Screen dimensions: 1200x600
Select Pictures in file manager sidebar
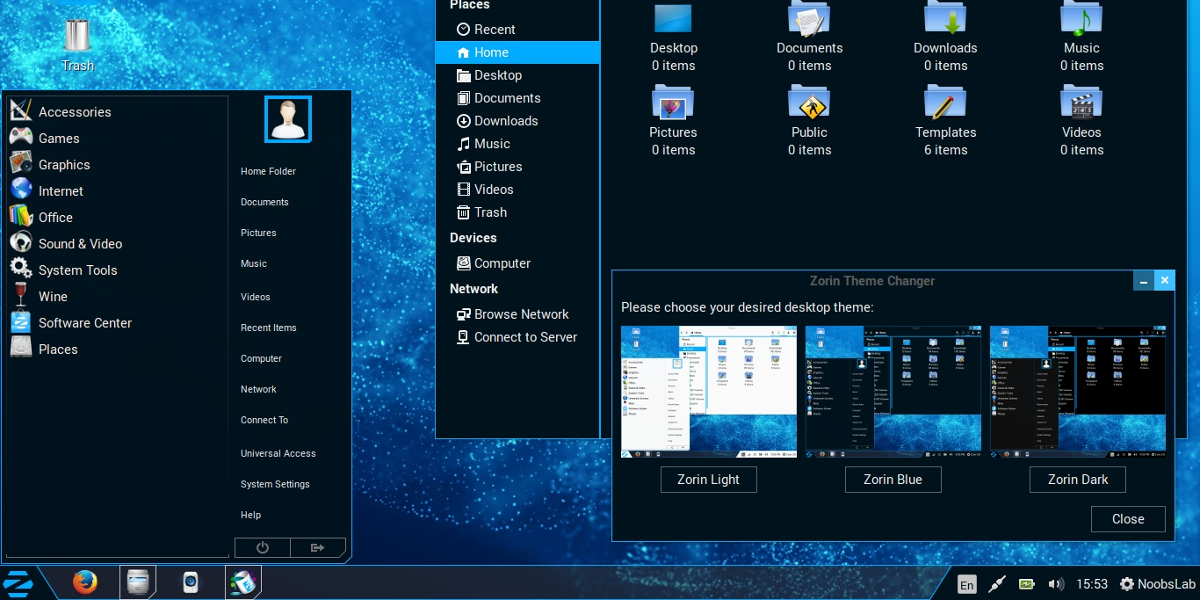pos(517,167)
